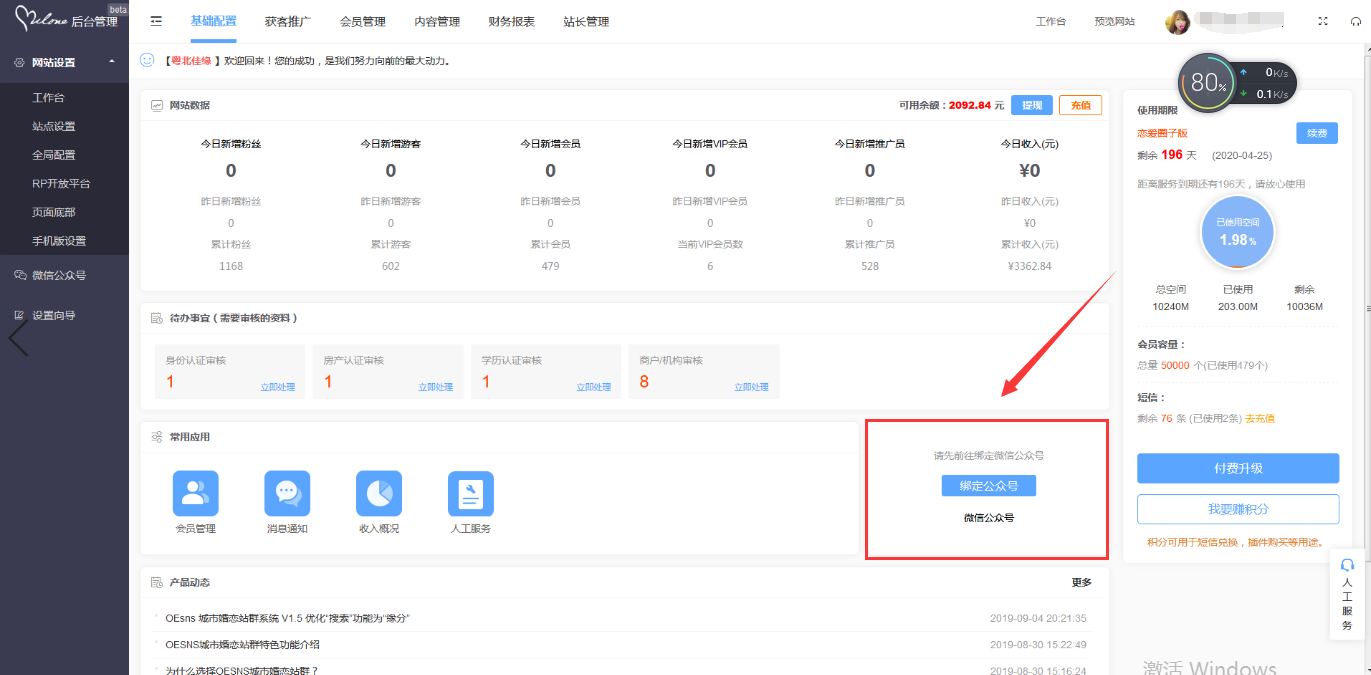Click the fullscreen icon in top bar
This screenshot has height=675, width=1371.
coord(1324,21)
